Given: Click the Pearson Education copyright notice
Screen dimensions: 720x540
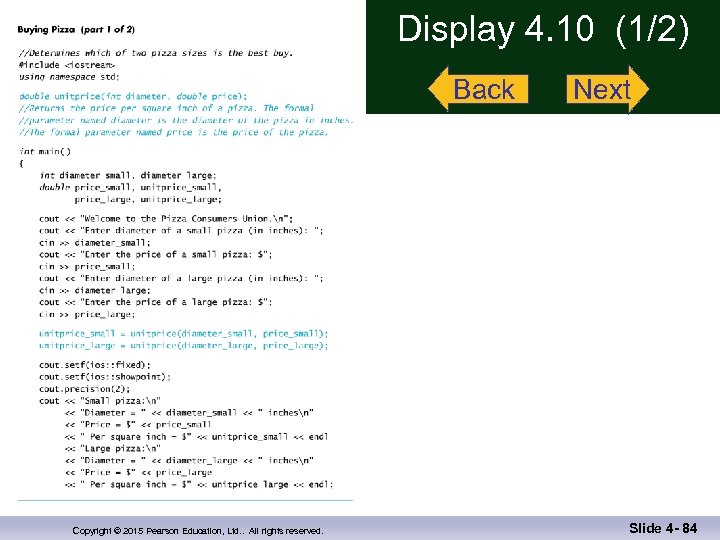Looking at the screenshot, I should point(198,531).
